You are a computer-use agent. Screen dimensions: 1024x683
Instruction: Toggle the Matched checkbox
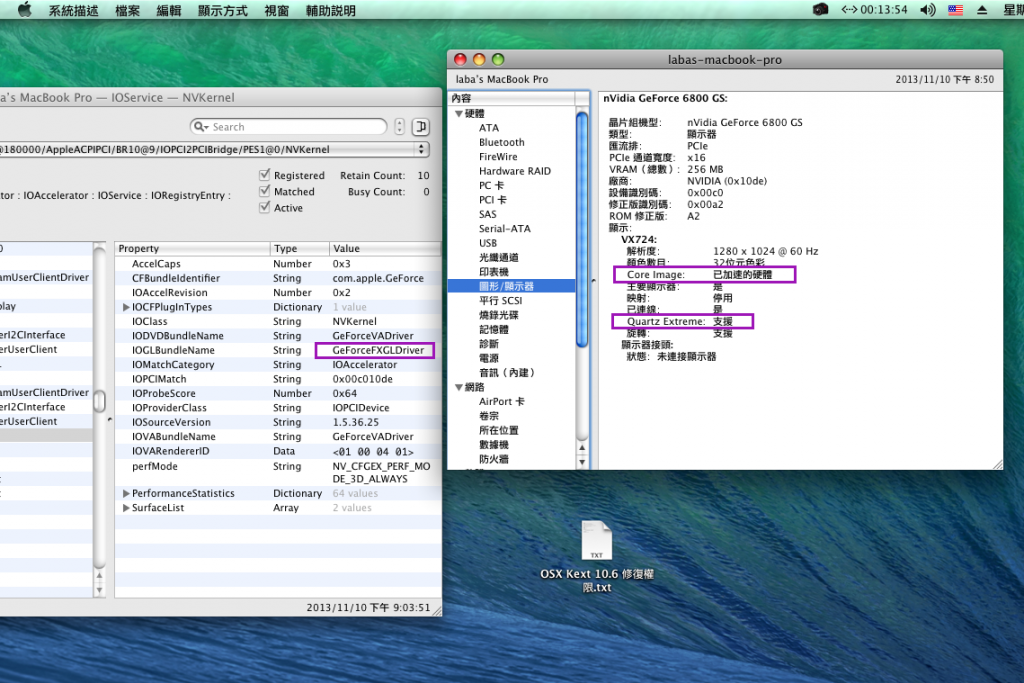264,191
